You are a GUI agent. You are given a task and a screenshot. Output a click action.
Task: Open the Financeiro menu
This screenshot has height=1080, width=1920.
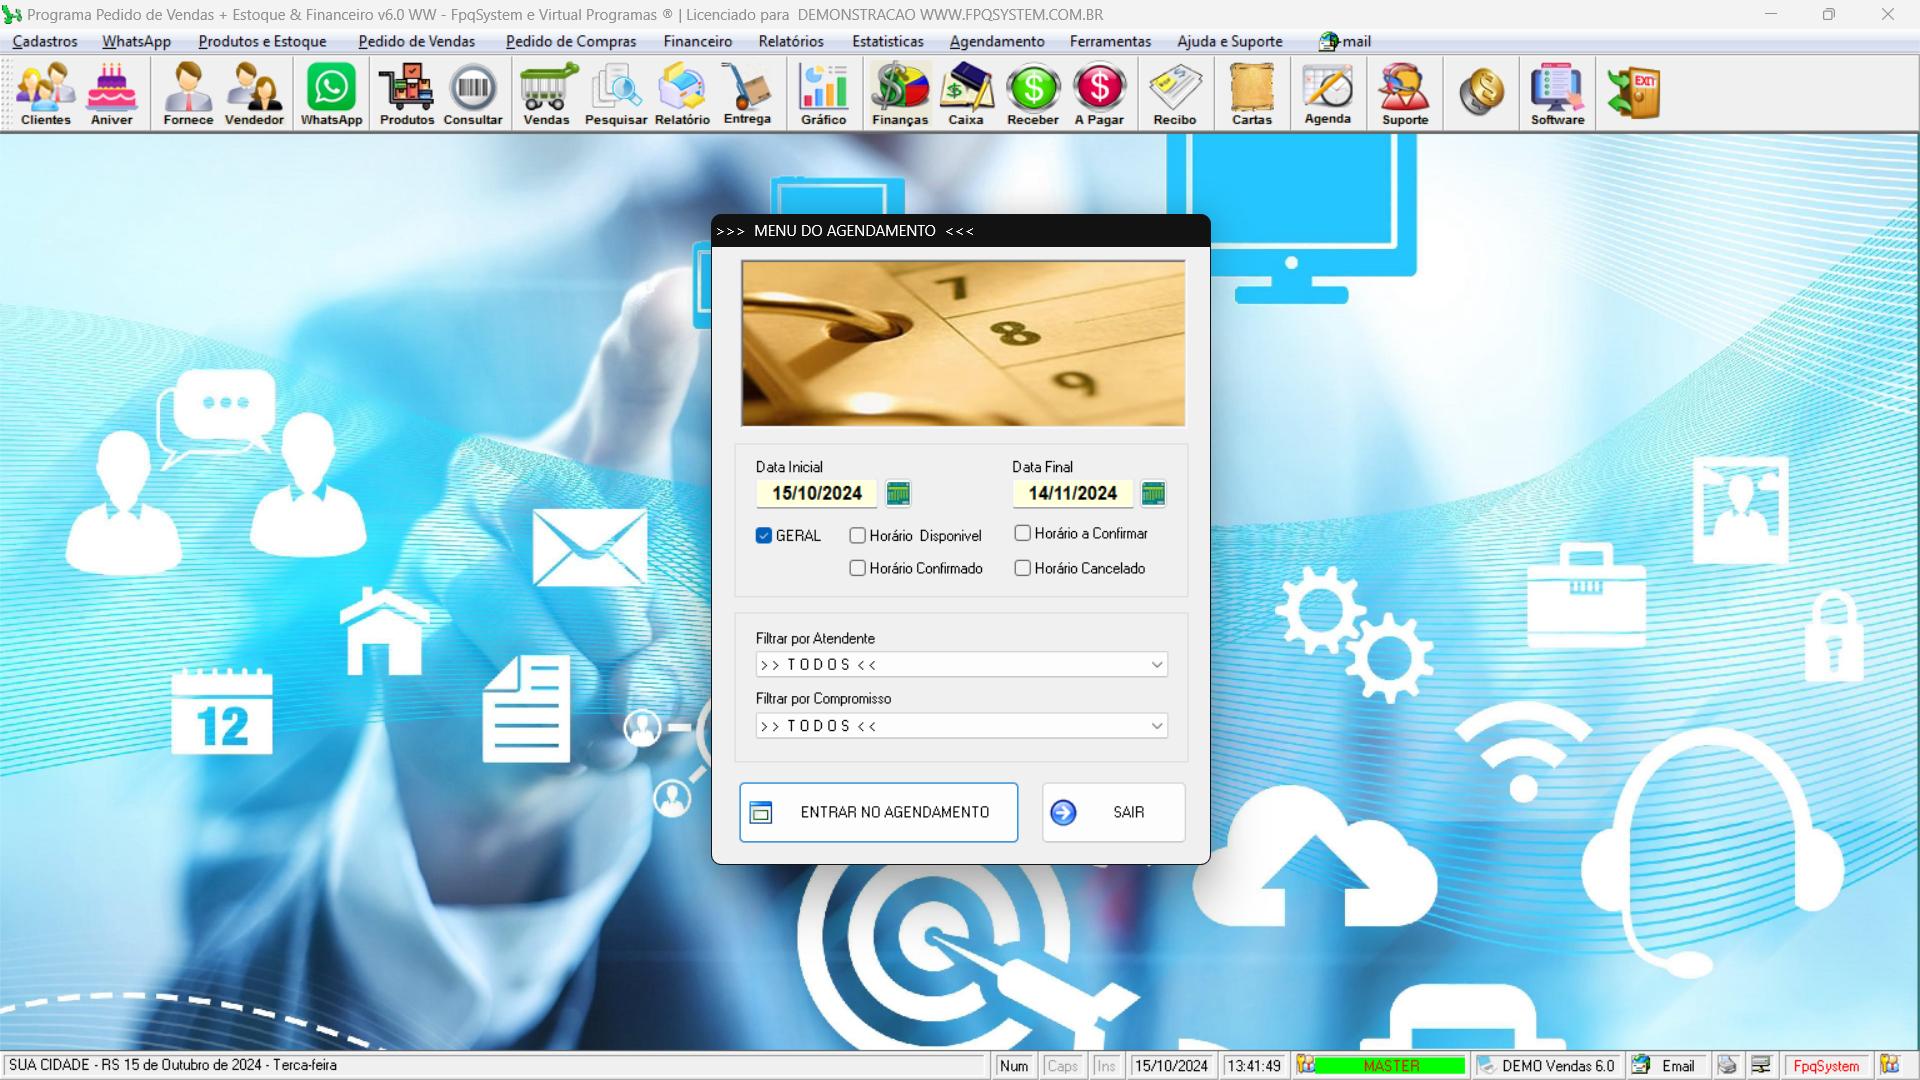(x=696, y=41)
